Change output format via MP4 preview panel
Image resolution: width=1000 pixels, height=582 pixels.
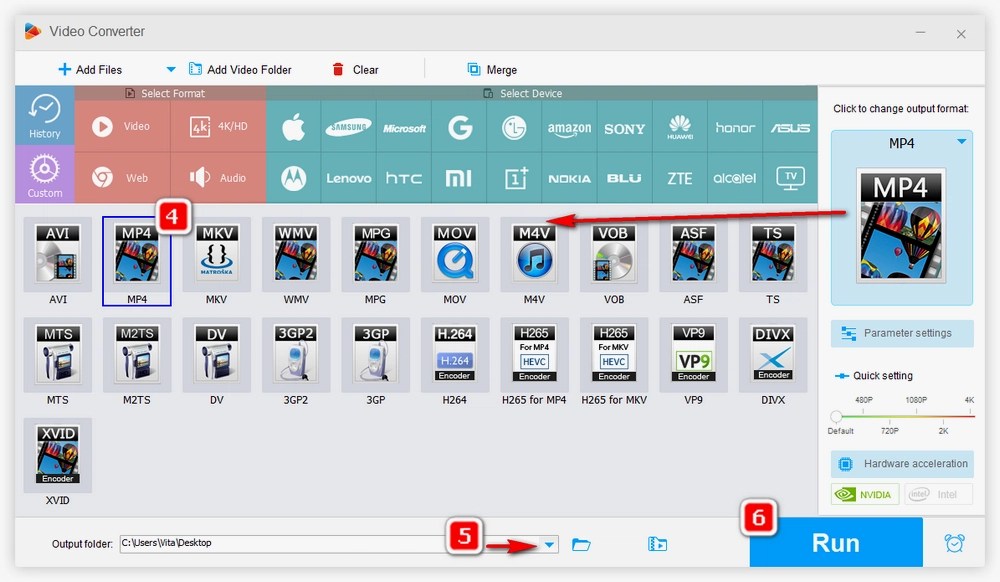(x=900, y=227)
